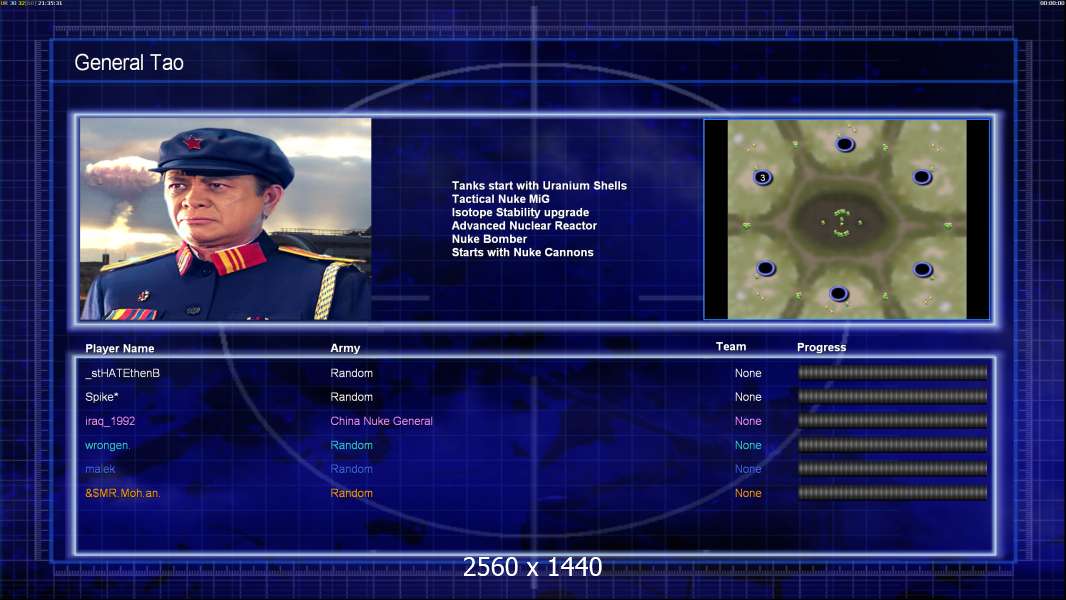Click the Team None value for Spike*
This screenshot has width=1066, height=600.
(748, 397)
